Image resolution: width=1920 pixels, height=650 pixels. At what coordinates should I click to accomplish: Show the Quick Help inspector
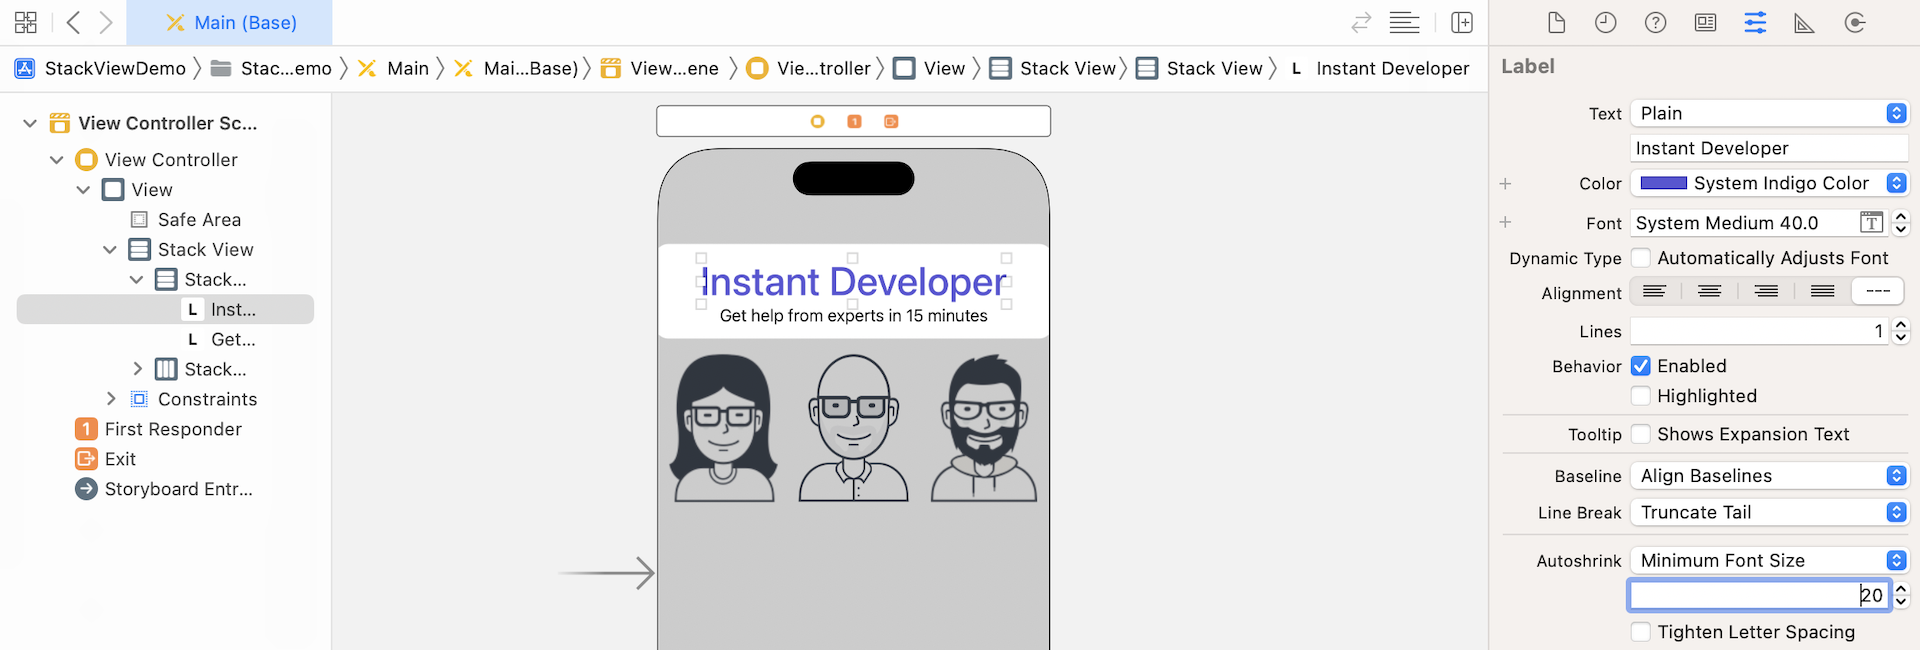tap(1656, 23)
